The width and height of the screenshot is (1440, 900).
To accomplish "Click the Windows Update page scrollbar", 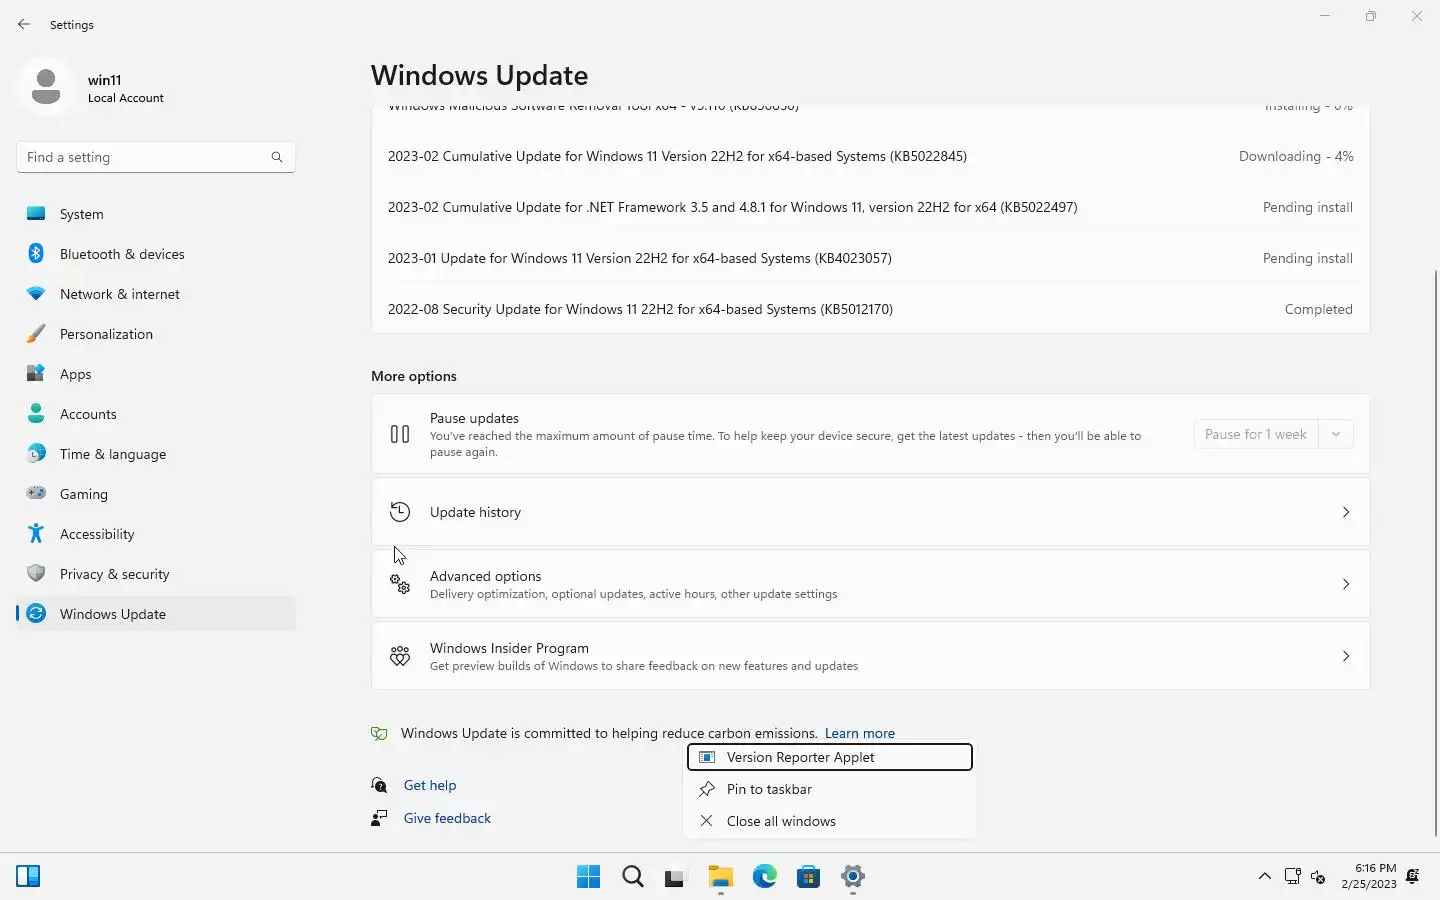I will [x=1436, y=552].
